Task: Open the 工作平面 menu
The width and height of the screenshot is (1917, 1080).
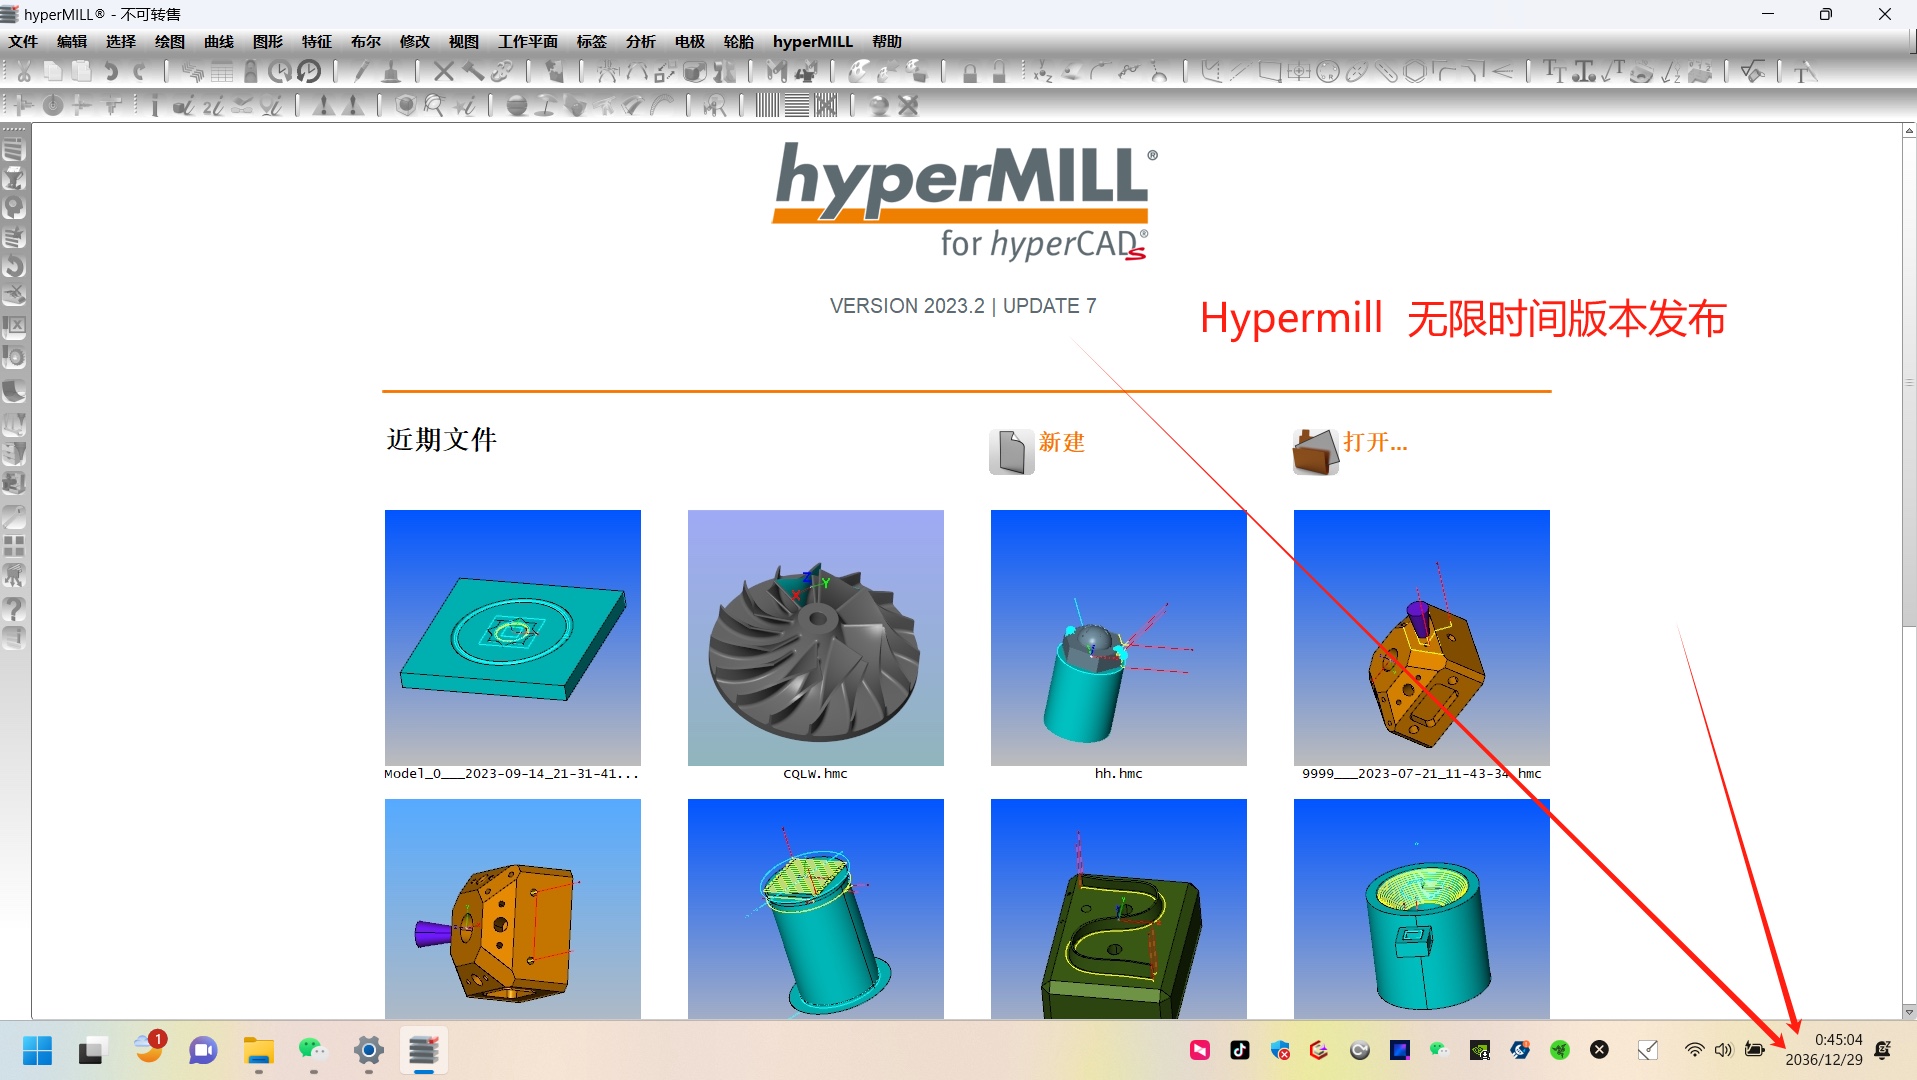Action: tap(528, 42)
